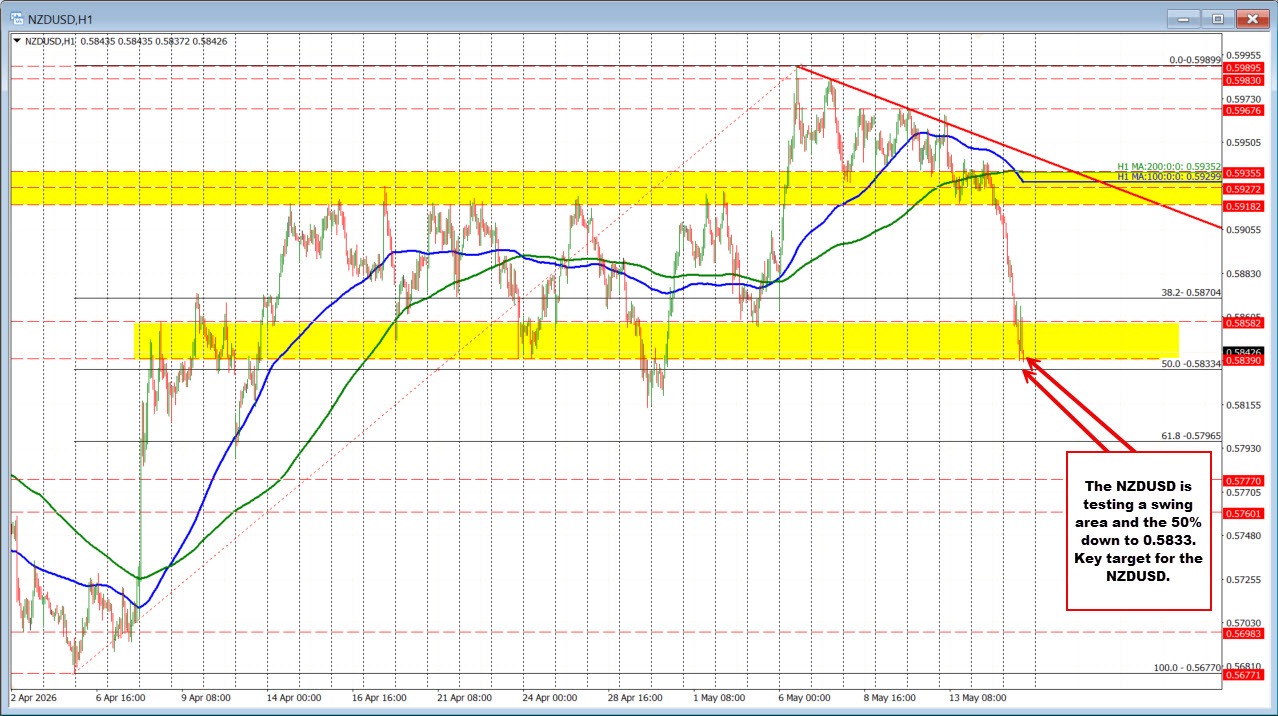Select the 0.58390 red price label
The width and height of the screenshot is (1278, 716).
pos(1246,360)
